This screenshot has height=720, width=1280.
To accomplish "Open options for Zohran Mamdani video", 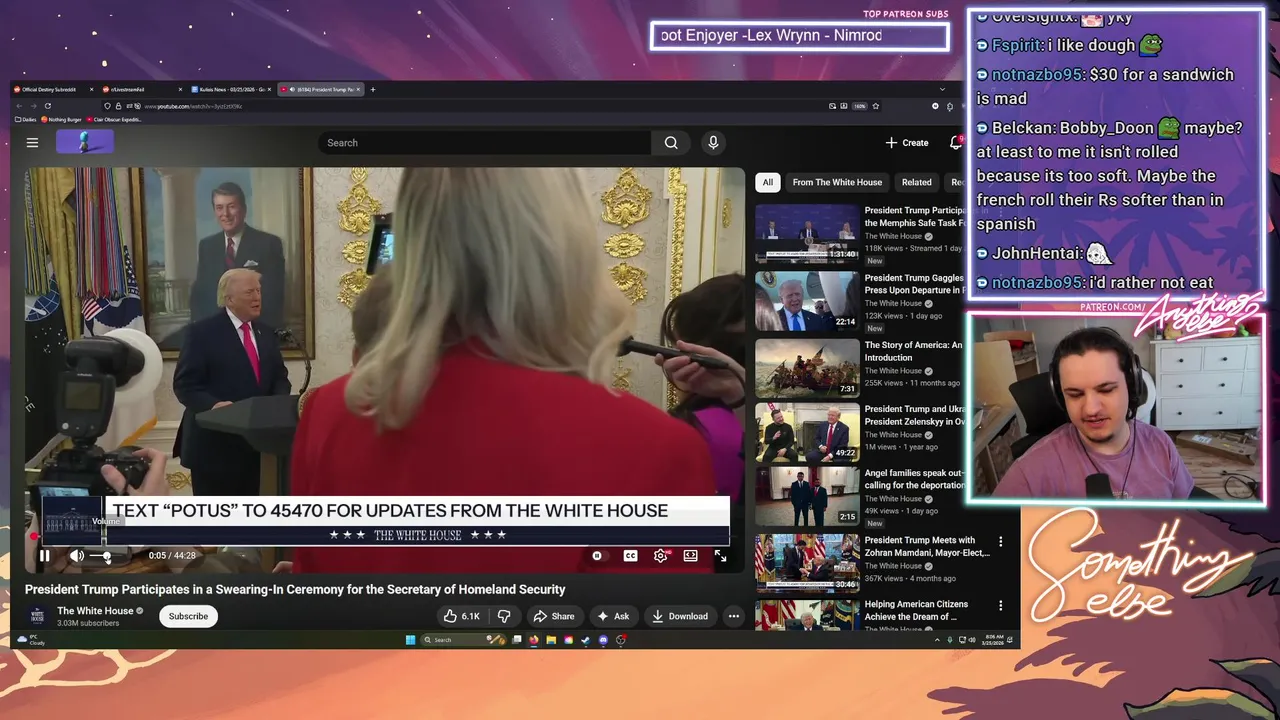I will (1000, 541).
